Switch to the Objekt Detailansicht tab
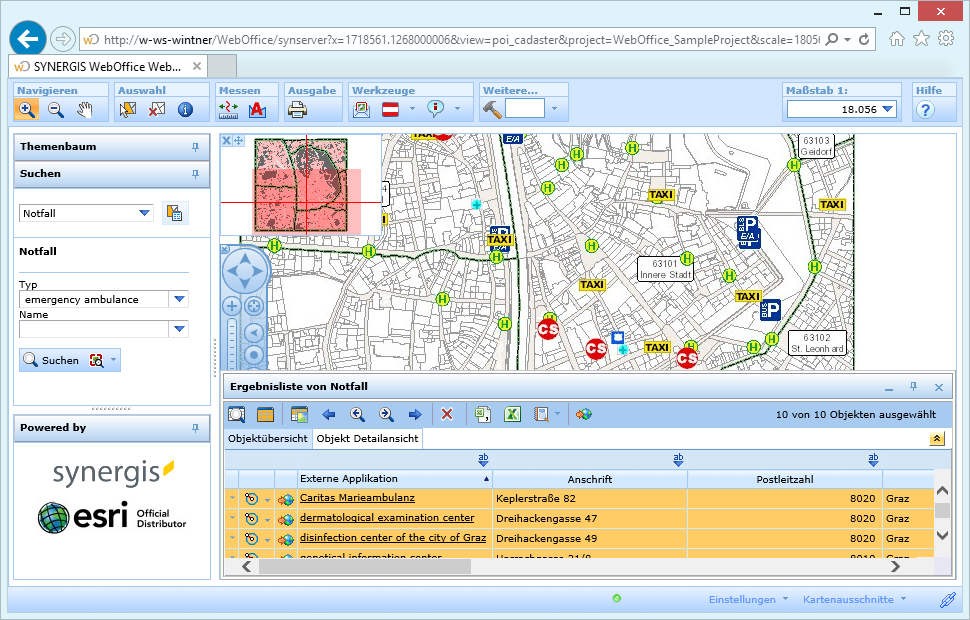The width and height of the screenshot is (970, 620). click(x=366, y=438)
